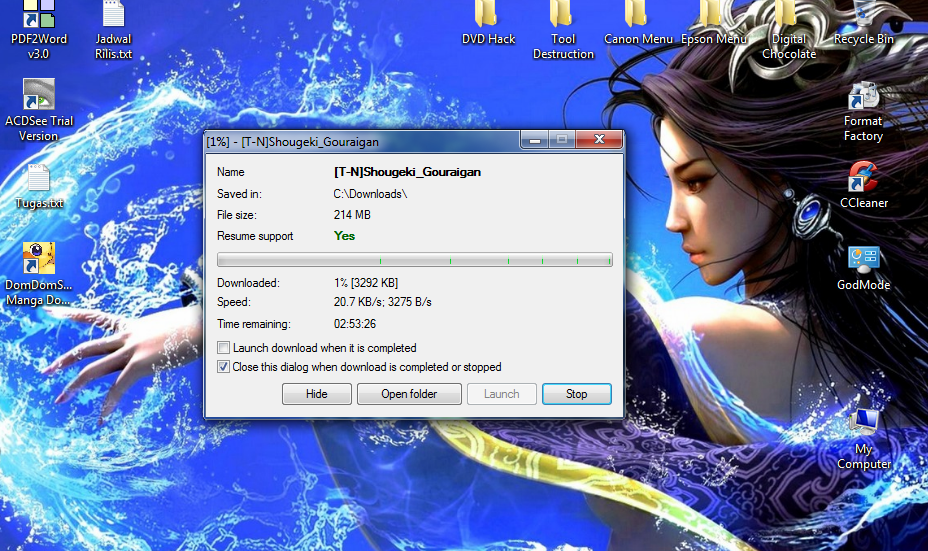
Task: Uncheck Close this dialog when download completes
Action: pyautogui.click(x=223, y=366)
